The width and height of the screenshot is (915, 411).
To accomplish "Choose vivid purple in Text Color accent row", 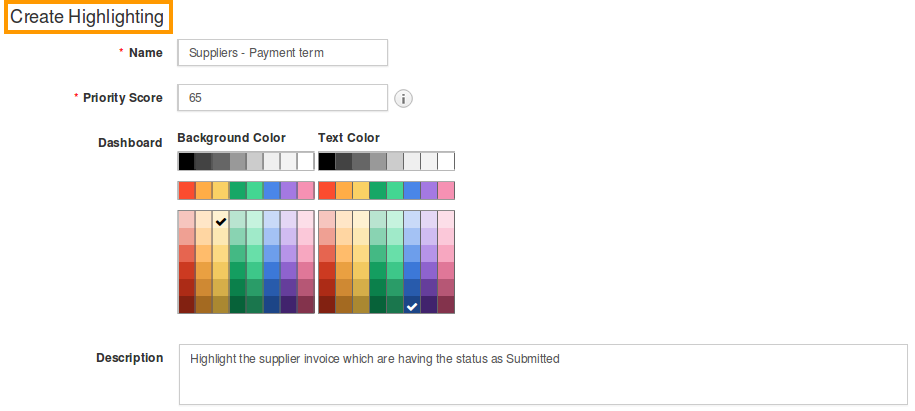I will coord(429,190).
